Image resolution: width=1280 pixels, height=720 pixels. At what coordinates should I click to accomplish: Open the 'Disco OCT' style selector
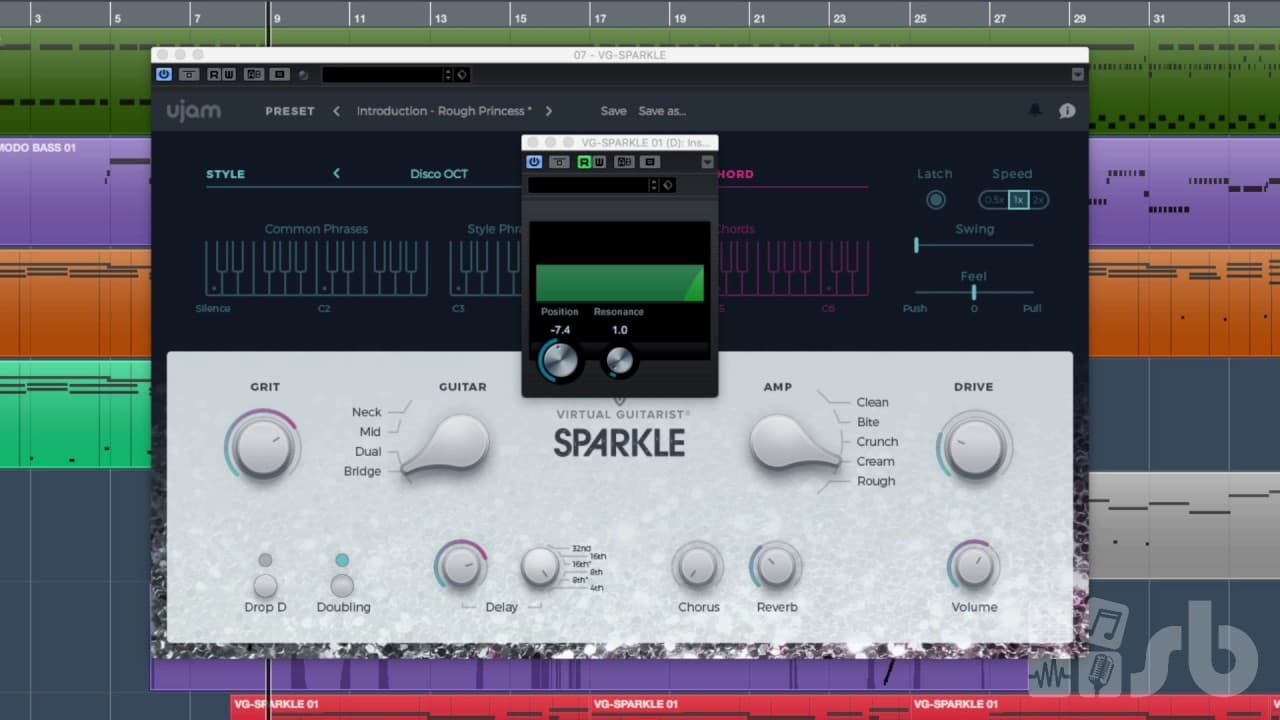(439, 174)
